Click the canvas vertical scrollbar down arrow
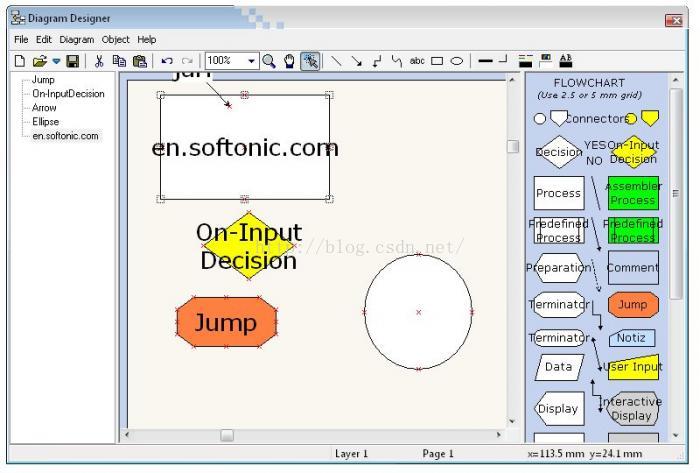This screenshot has height=473, width=700. [x=512, y=421]
